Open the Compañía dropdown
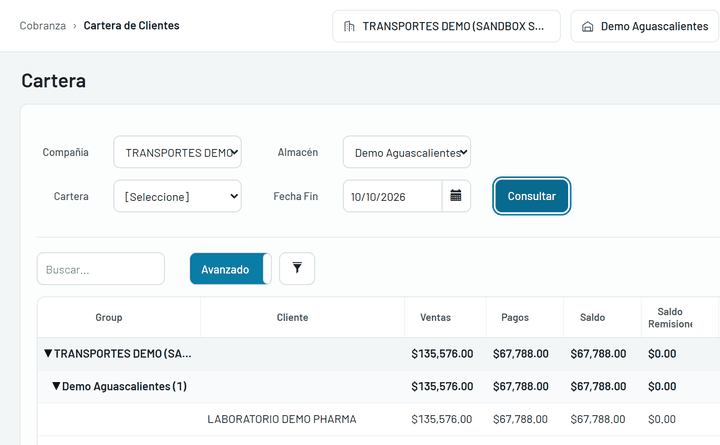 [x=177, y=152]
